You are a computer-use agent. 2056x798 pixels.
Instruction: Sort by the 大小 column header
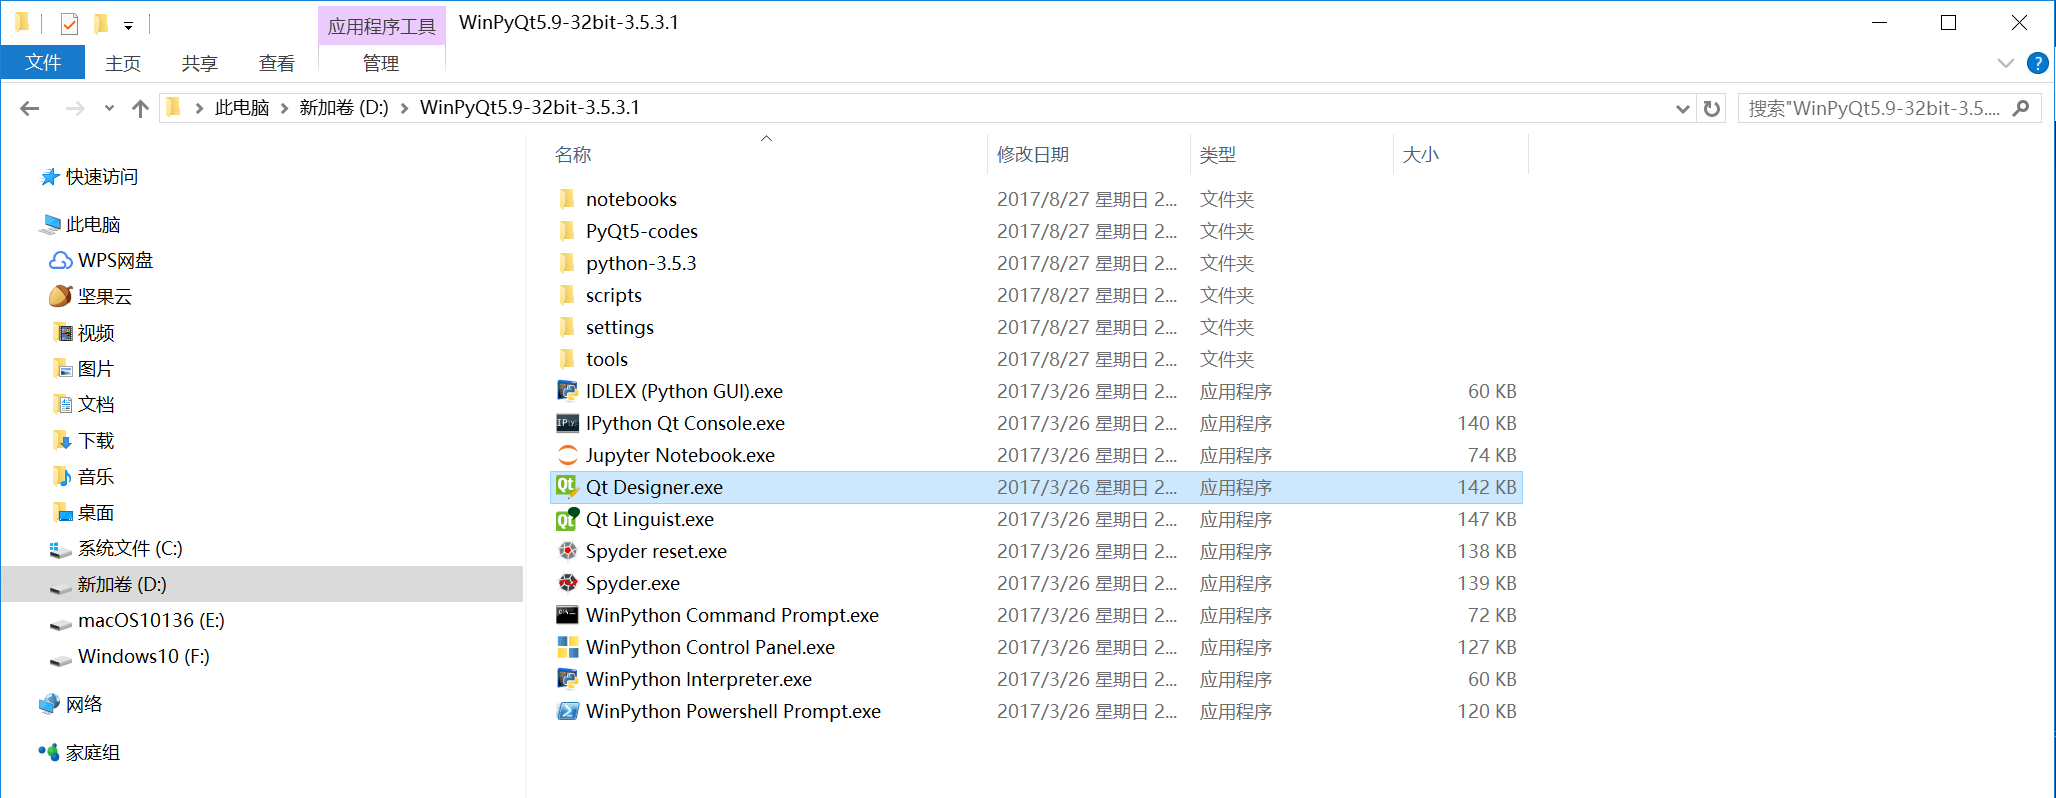coord(1421,154)
